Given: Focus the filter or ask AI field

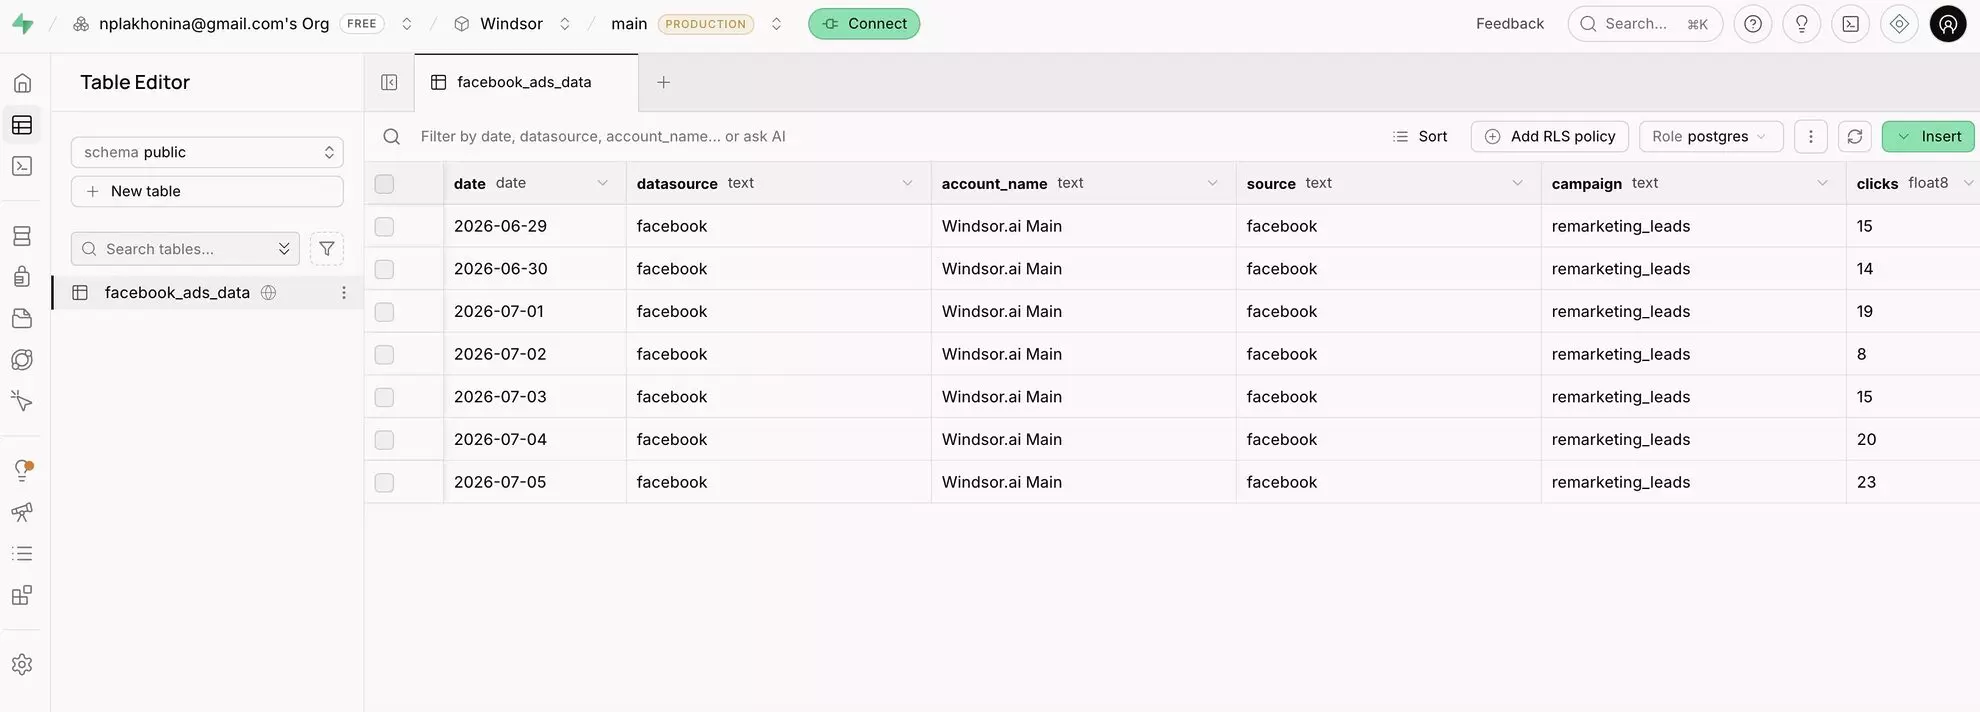Looking at the screenshot, I should (x=603, y=137).
